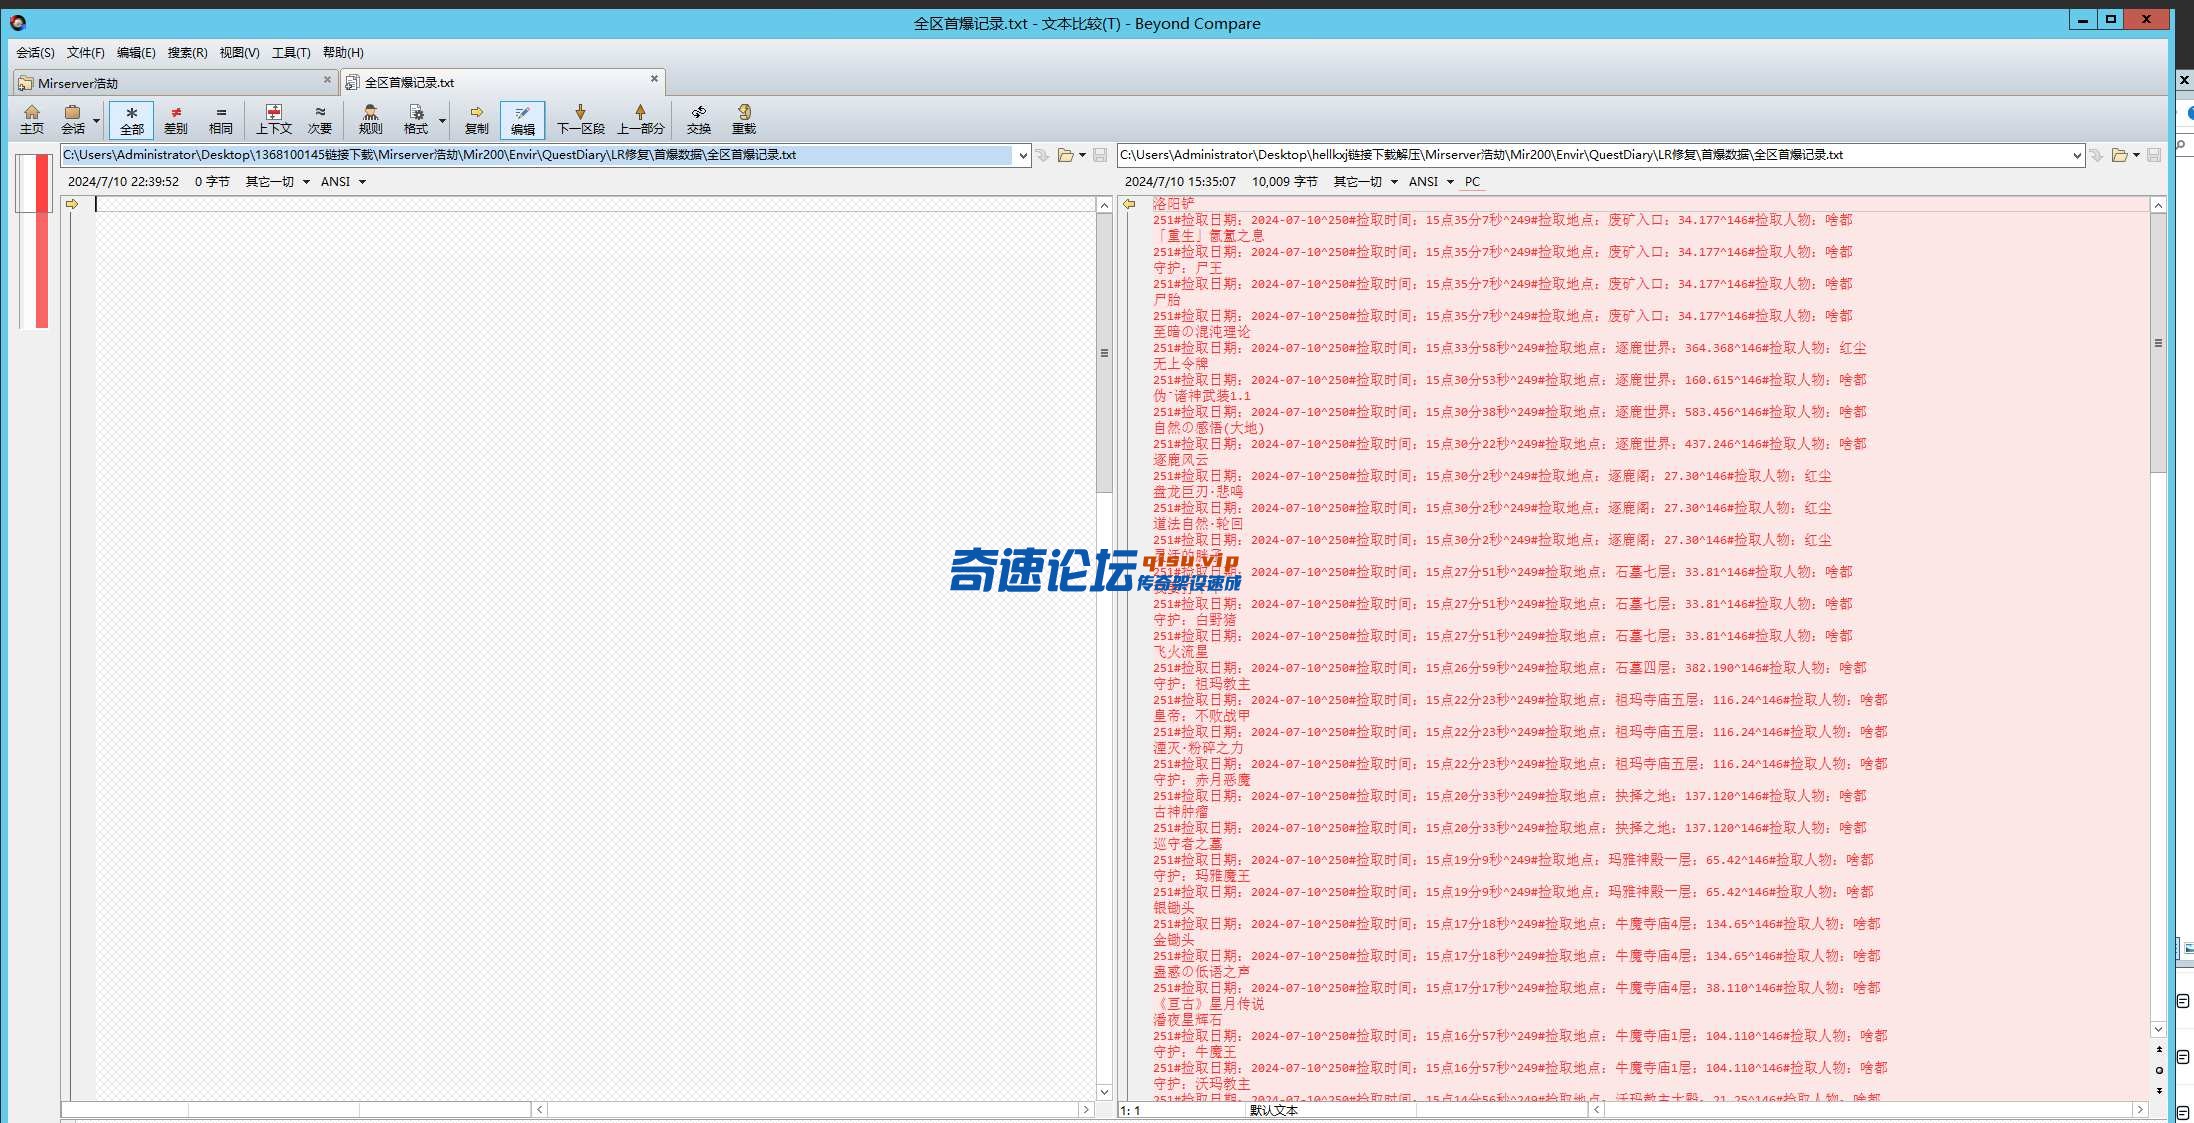The height and width of the screenshot is (1123, 2194).
Task: Click the left pane horizontal scroll right arrow
Action: (x=1086, y=1109)
